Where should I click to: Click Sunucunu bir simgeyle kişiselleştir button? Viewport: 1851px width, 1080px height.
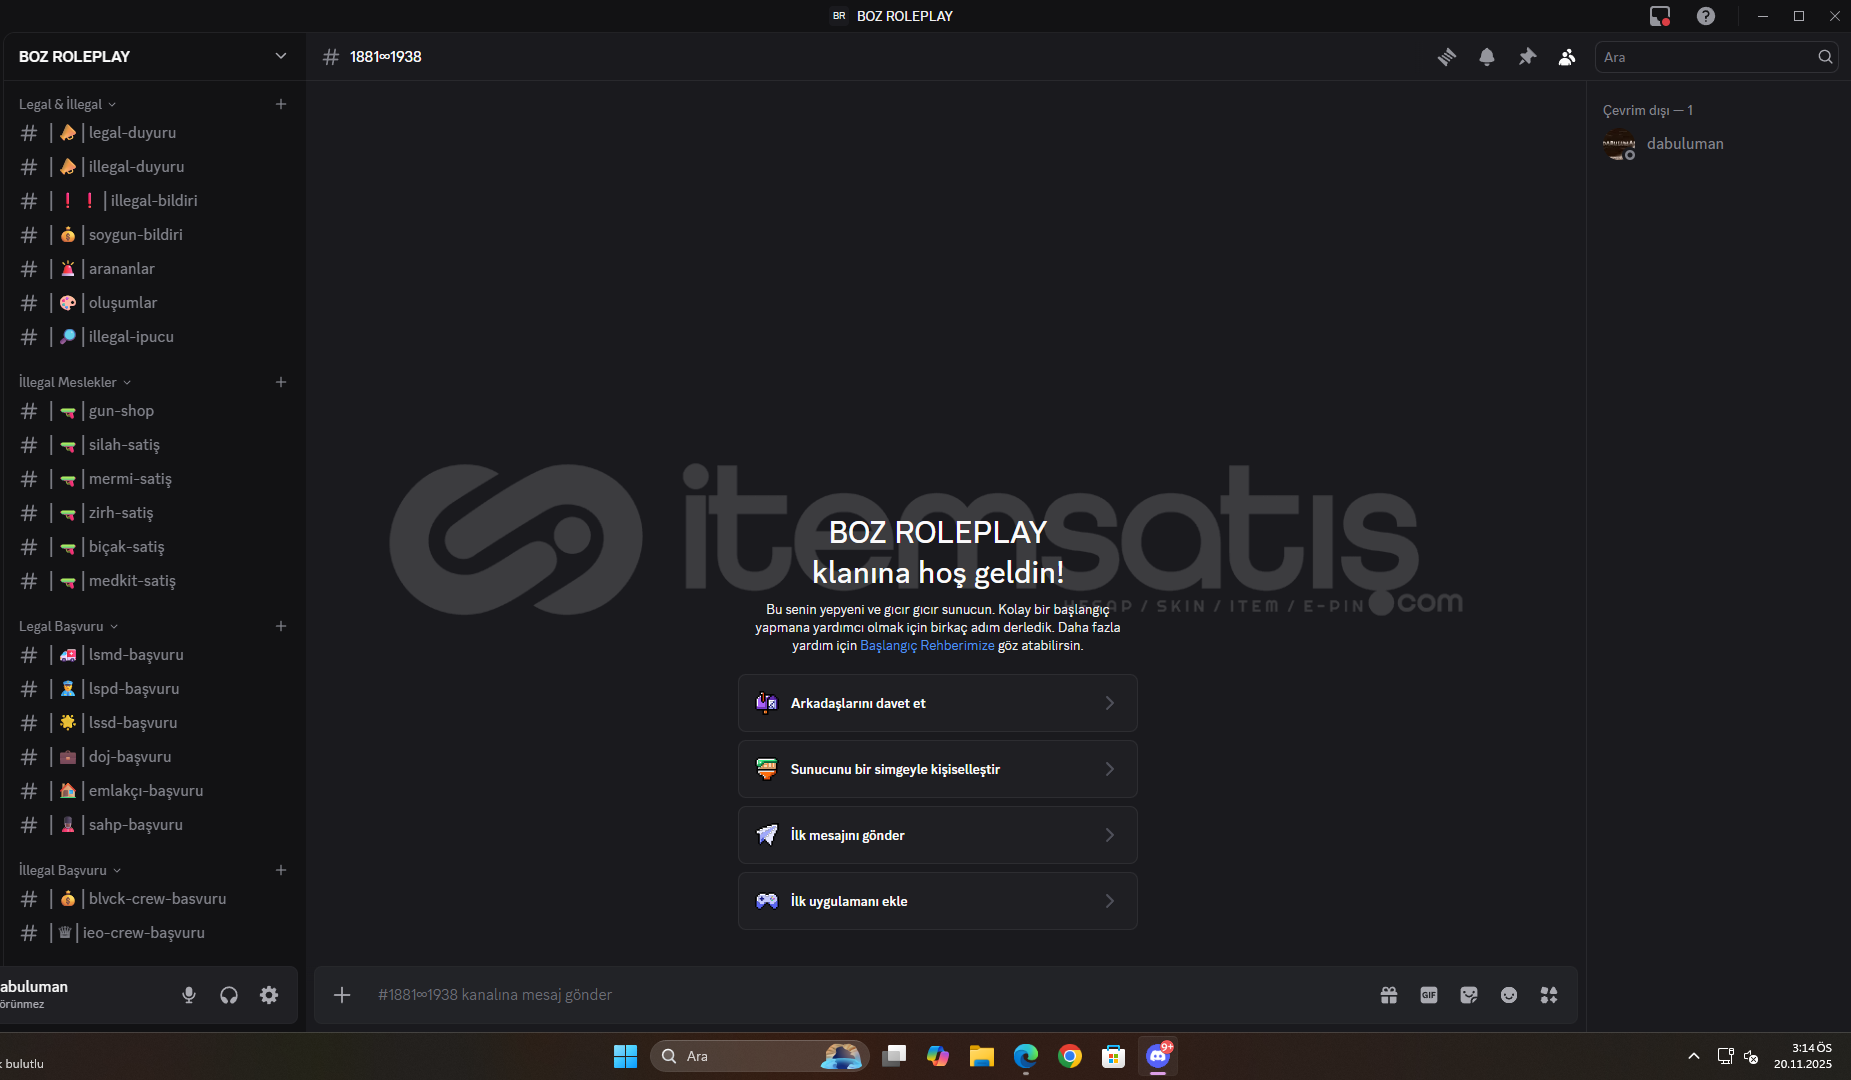pos(938,769)
